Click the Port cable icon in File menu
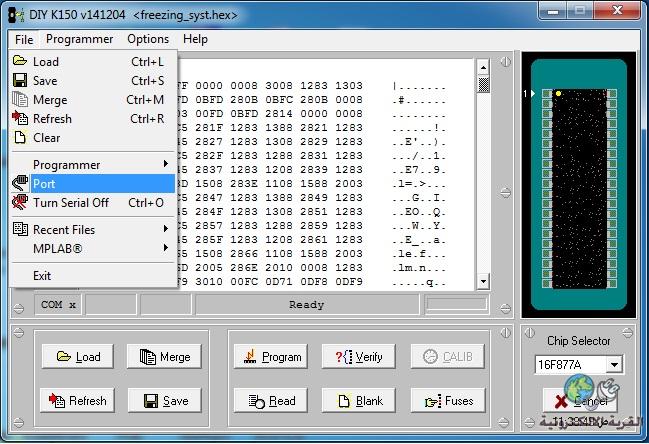 coord(20,183)
